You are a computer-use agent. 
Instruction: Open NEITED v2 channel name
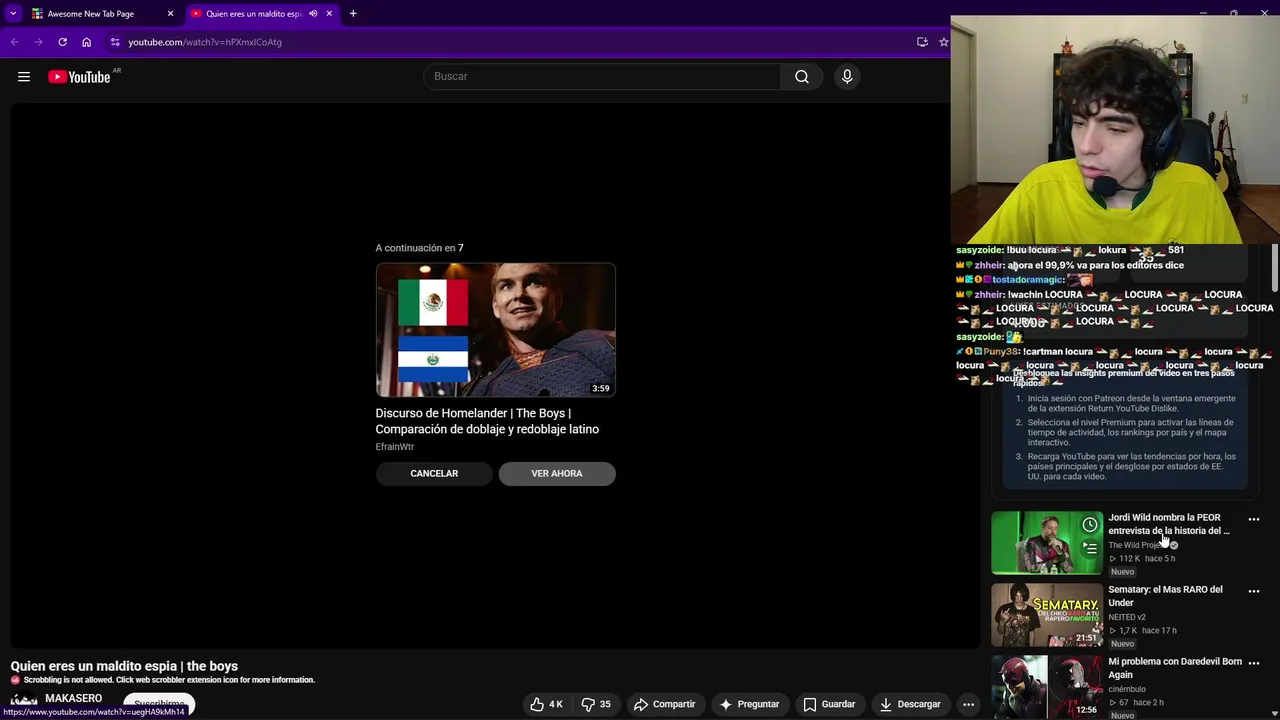[x=1127, y=617]
